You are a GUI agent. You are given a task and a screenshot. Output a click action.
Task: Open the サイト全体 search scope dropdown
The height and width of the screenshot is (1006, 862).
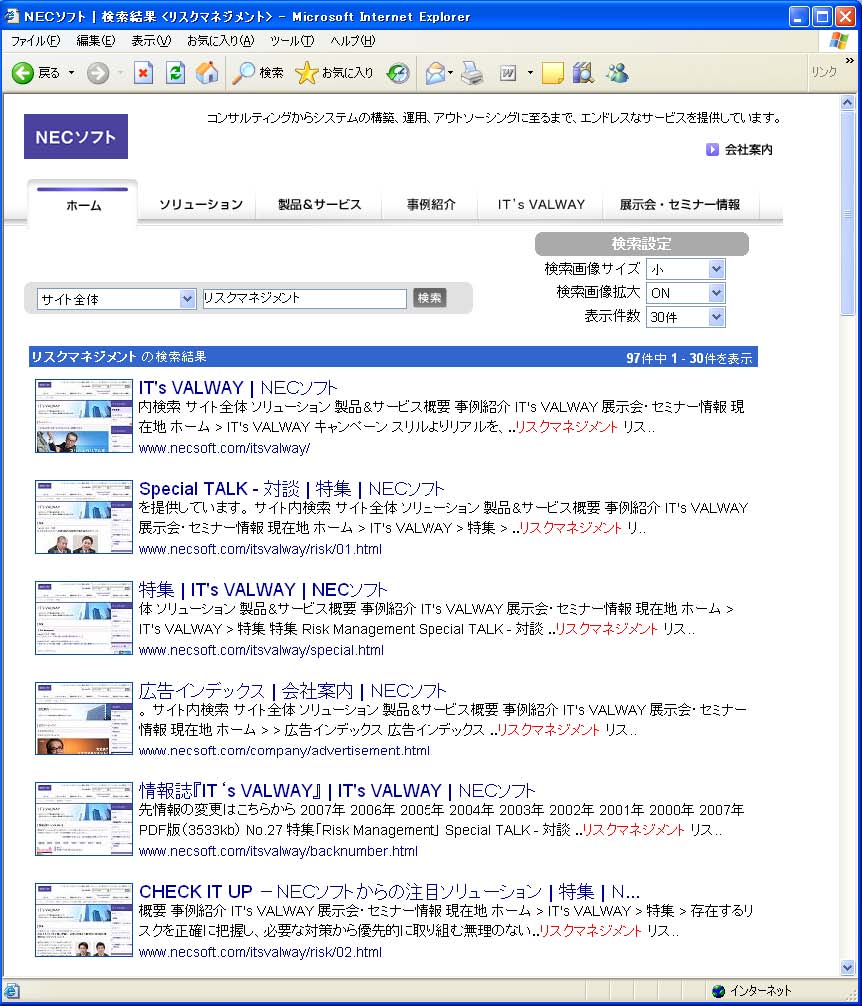[x=116, y=299]
